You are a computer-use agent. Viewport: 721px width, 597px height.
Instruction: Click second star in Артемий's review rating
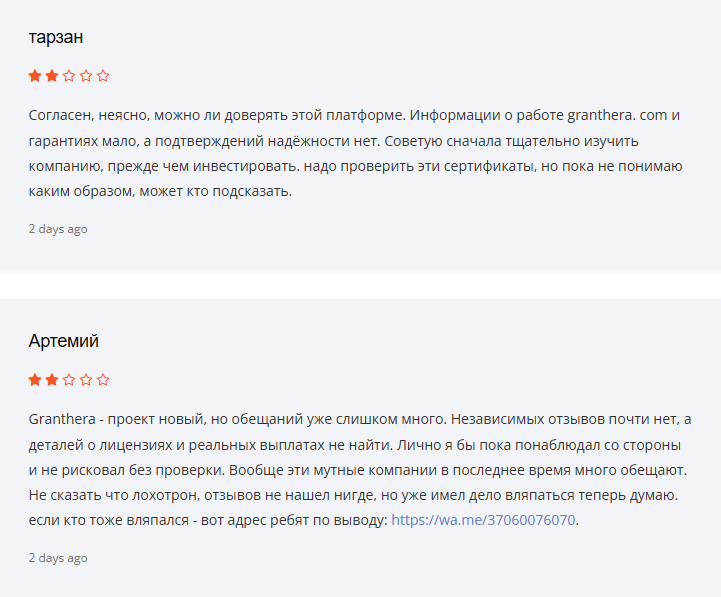(52, 380)
